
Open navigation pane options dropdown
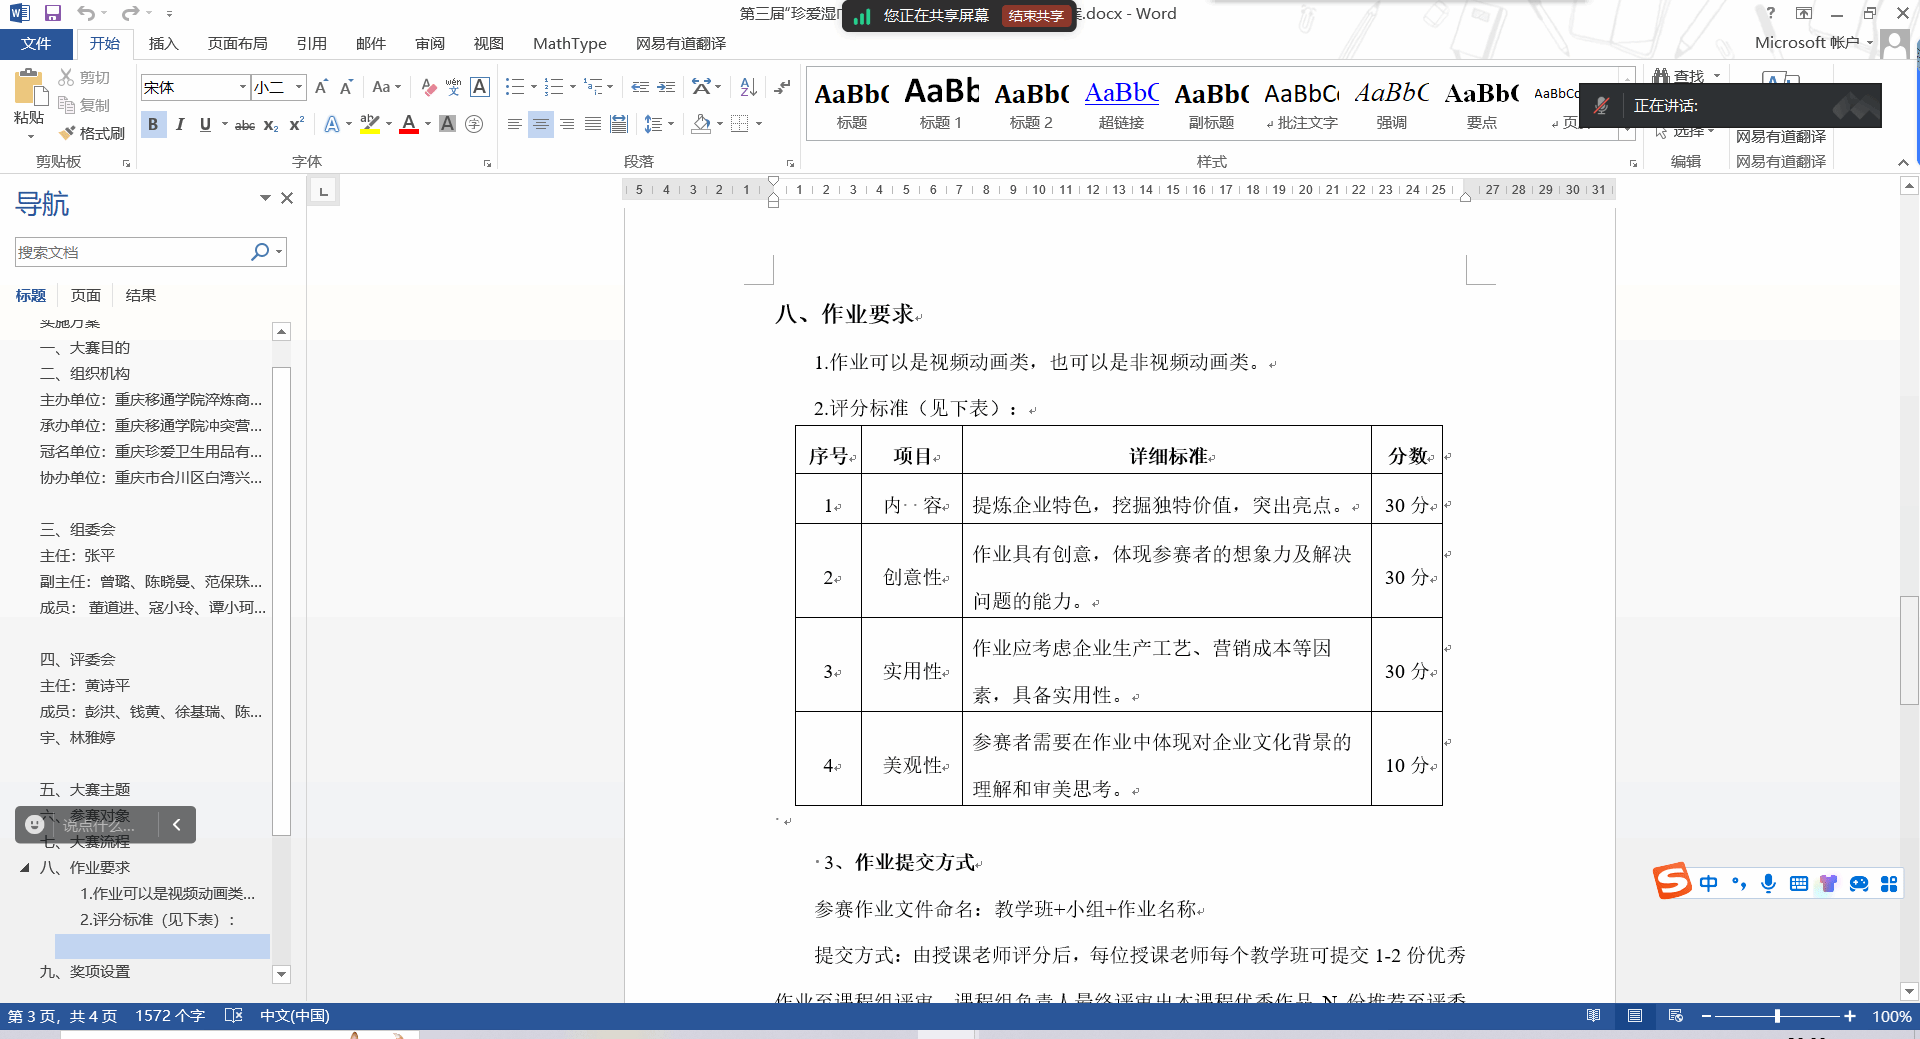click(265, 198)
